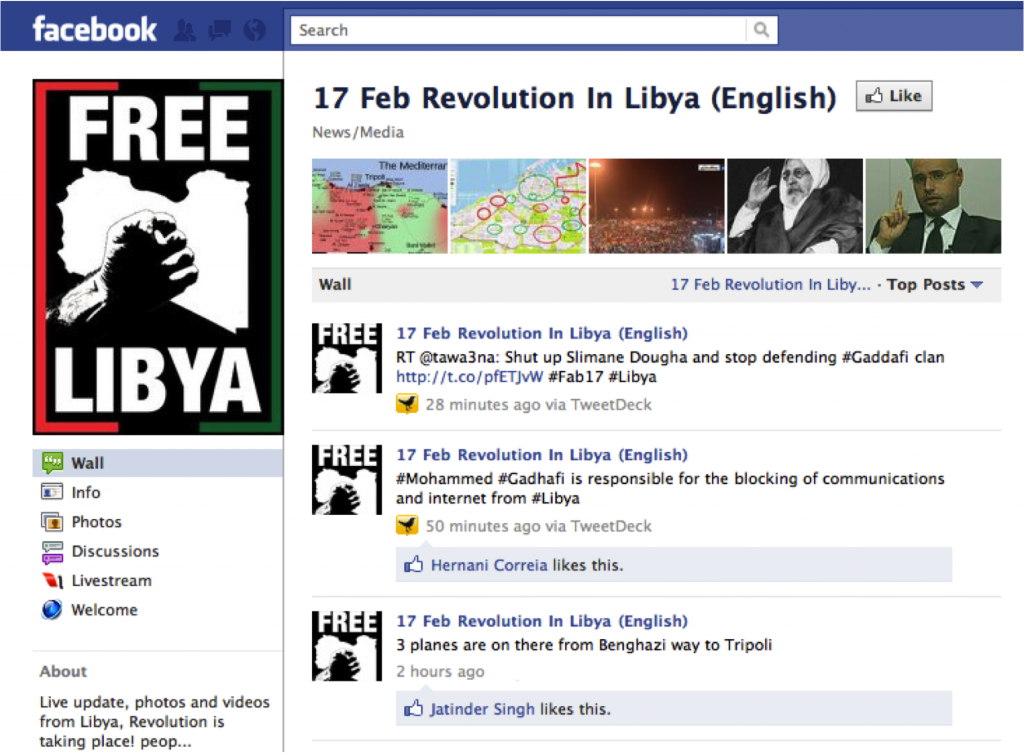
Task: Open the notifications globe icon
Action: pos(255,30)
